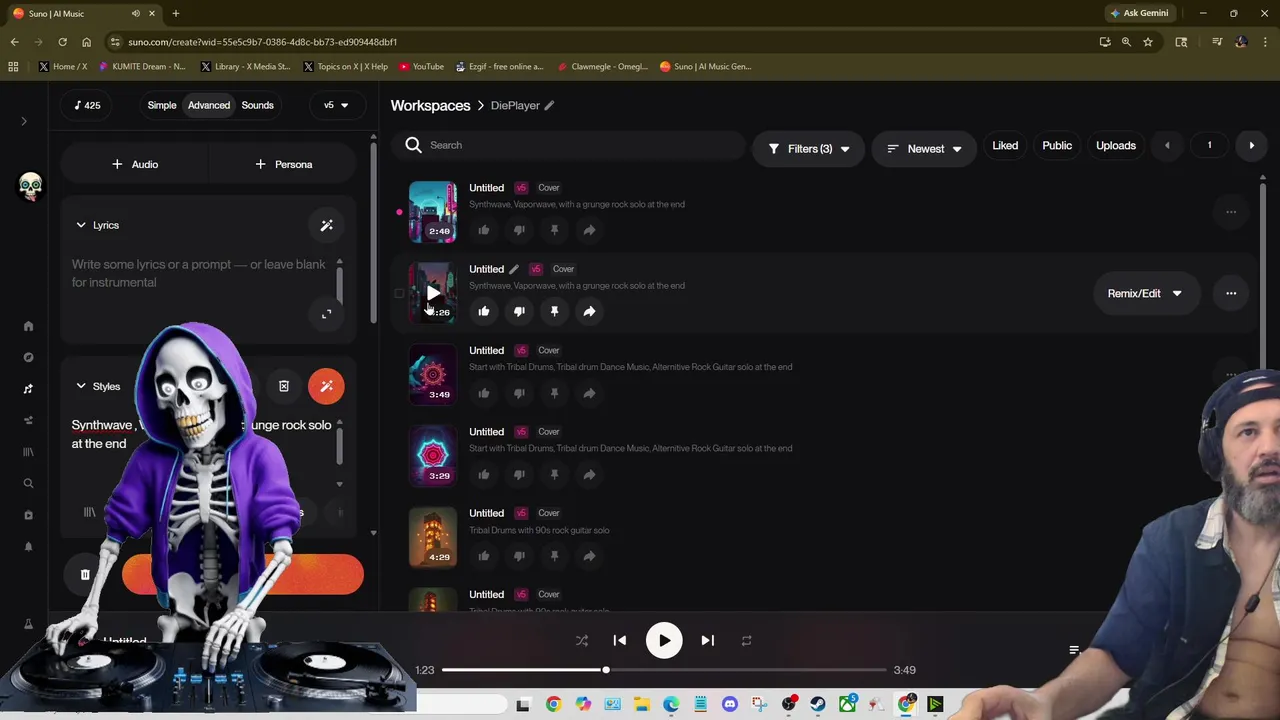Share the 3:49 Tribal Drums song
1280x720 pixels.
[x=589, y=393]
